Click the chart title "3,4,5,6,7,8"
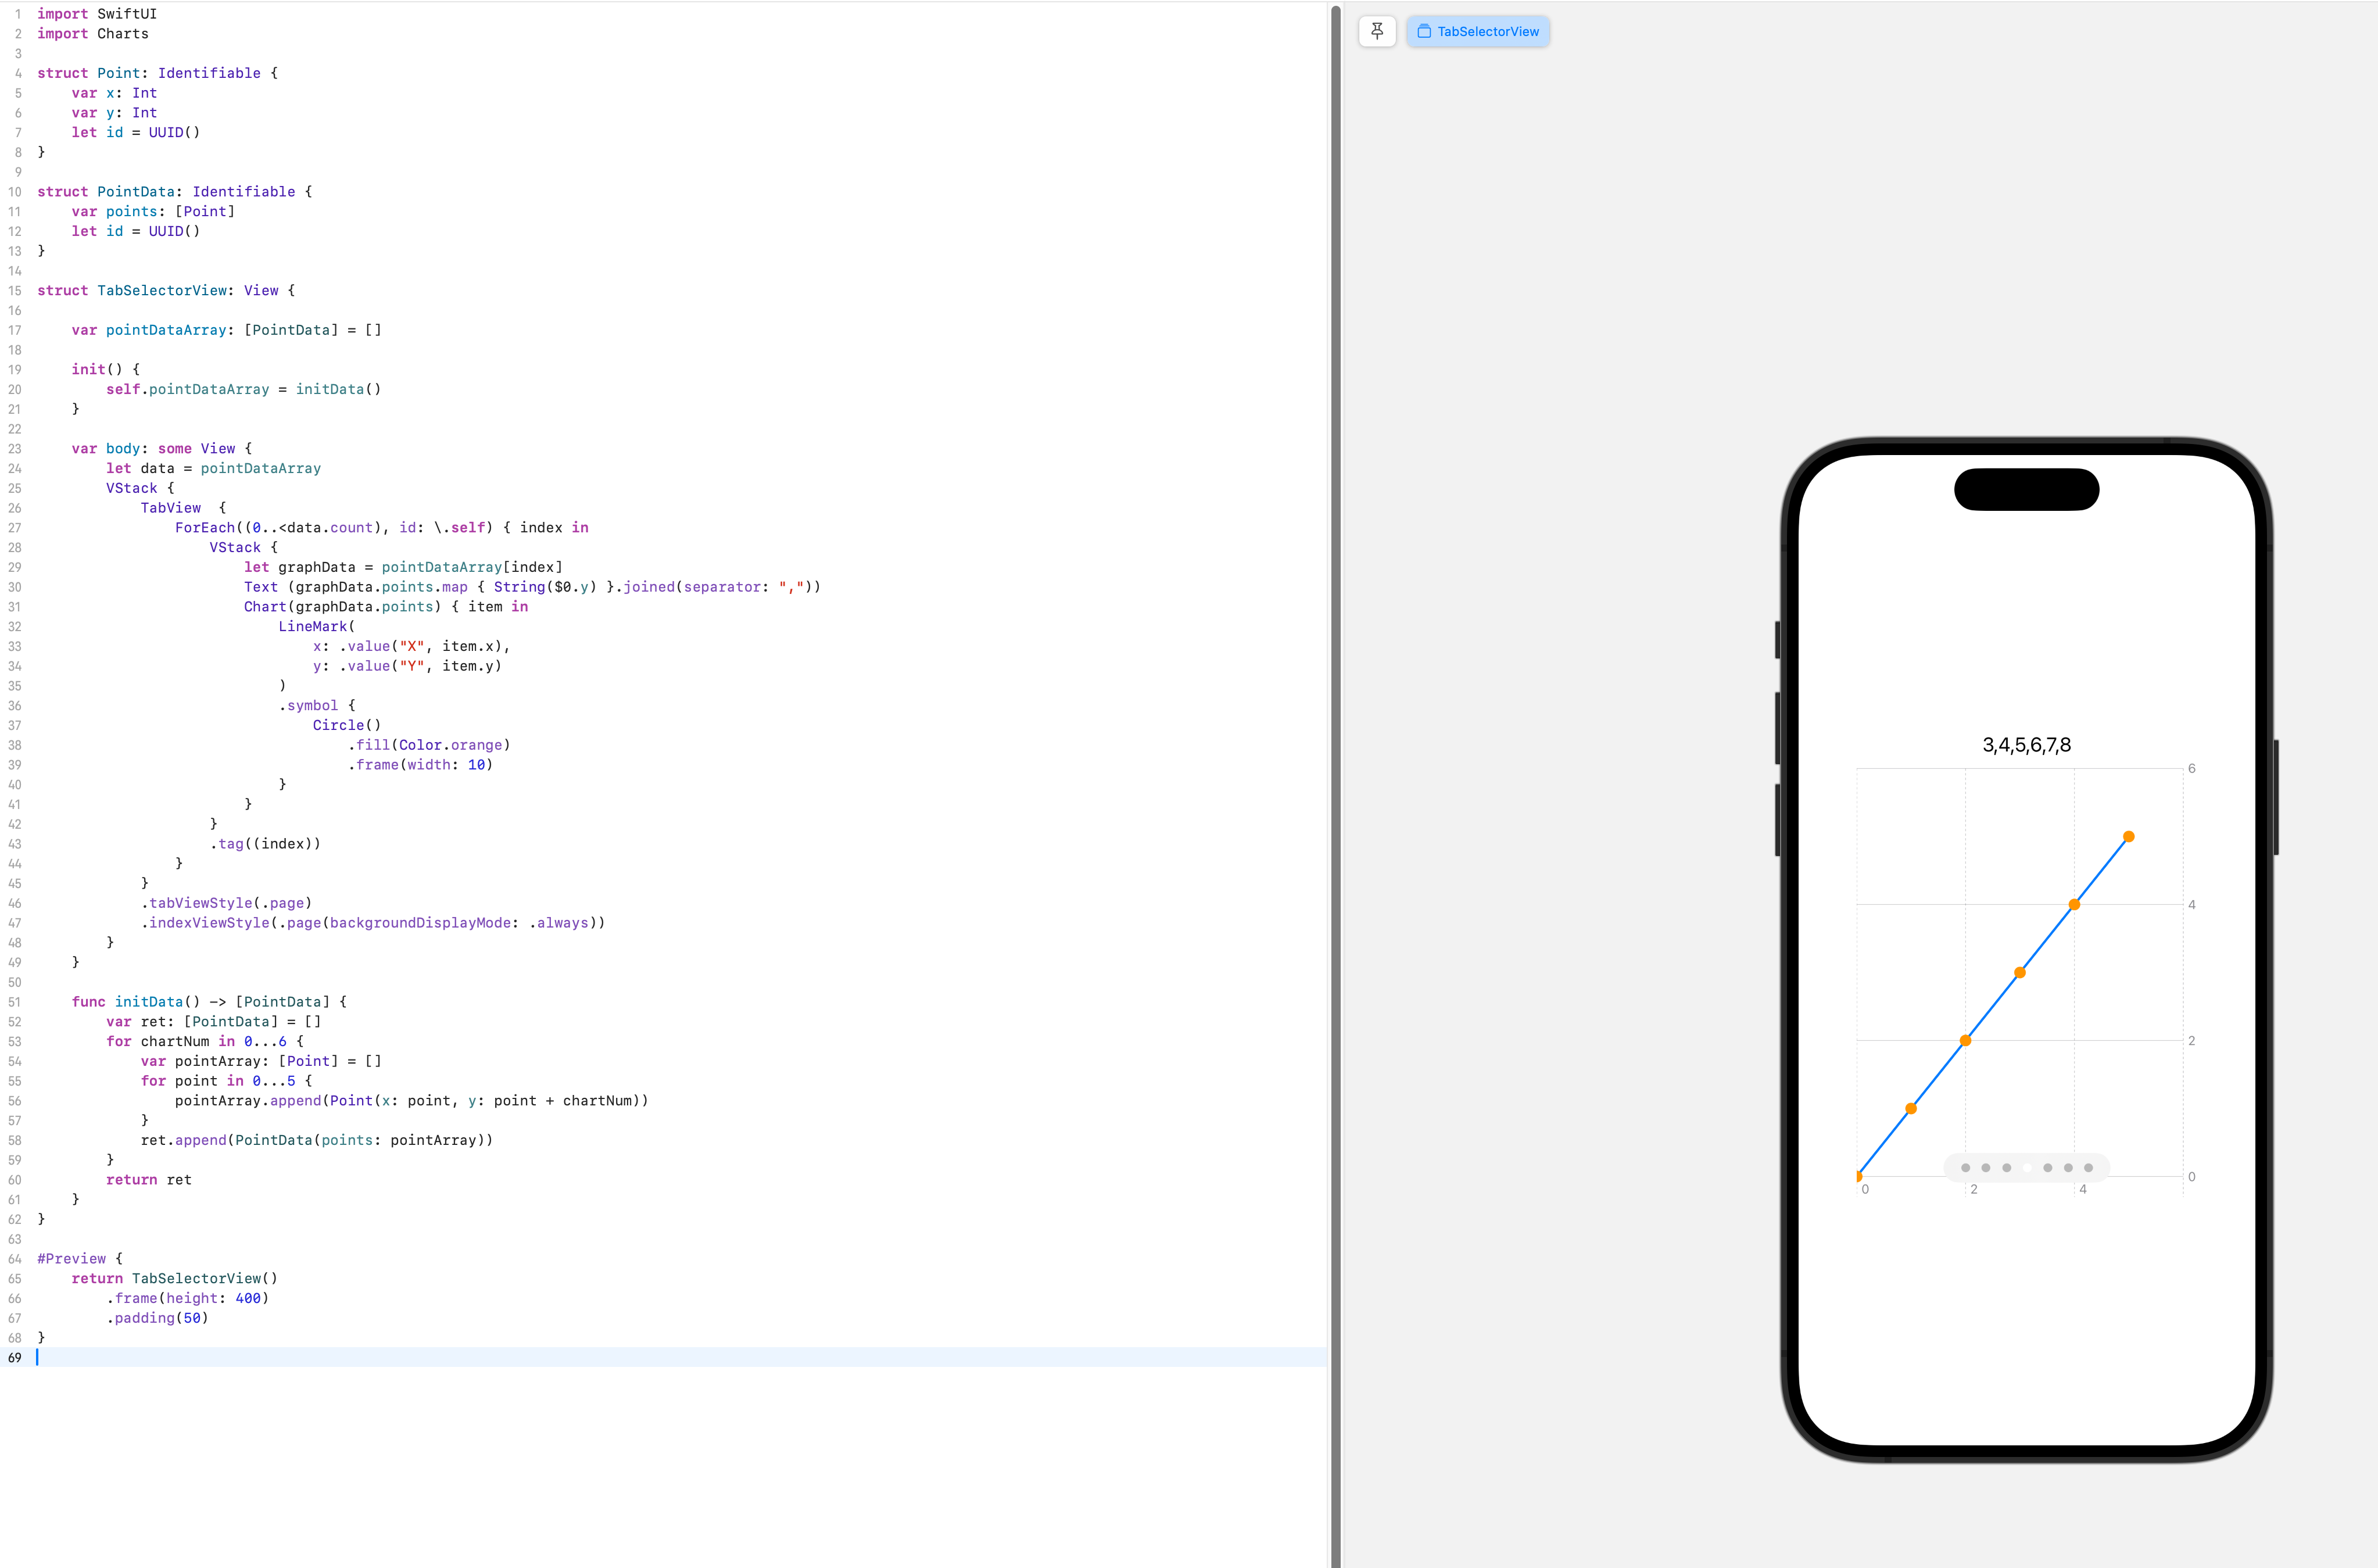This screenshot has height=1568, width=2378. [2027, 745]
